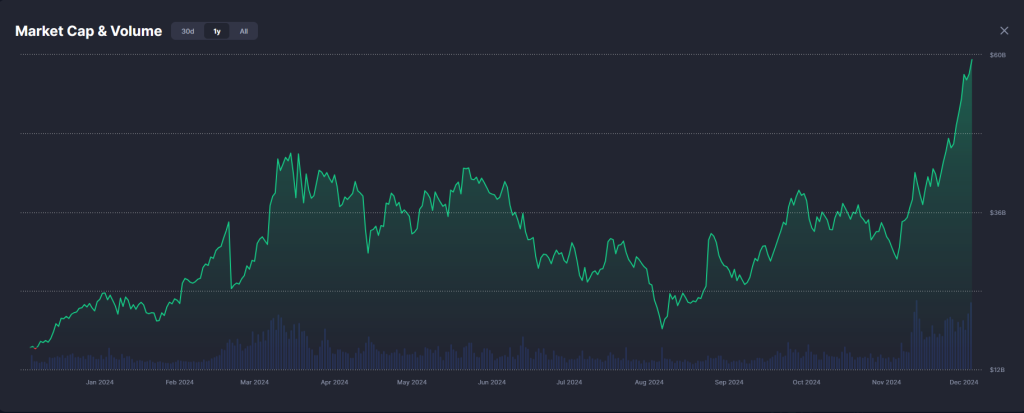Click the Feb 2024 axis label
Image resolution: width=1024 pixels, height=413 pixels.
click(180, 382)
